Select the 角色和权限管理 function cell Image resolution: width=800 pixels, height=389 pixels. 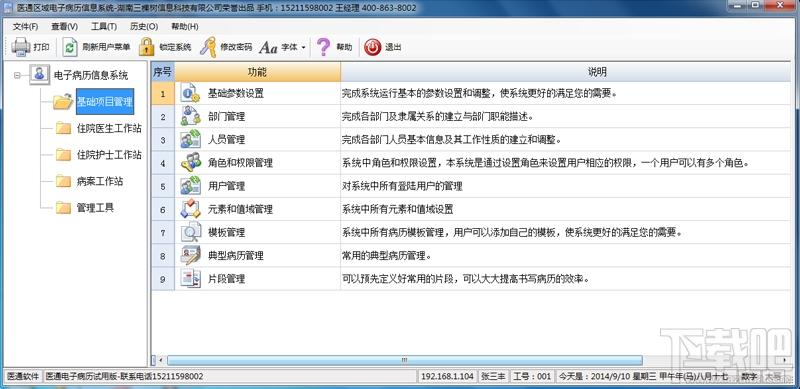(257, 163)
